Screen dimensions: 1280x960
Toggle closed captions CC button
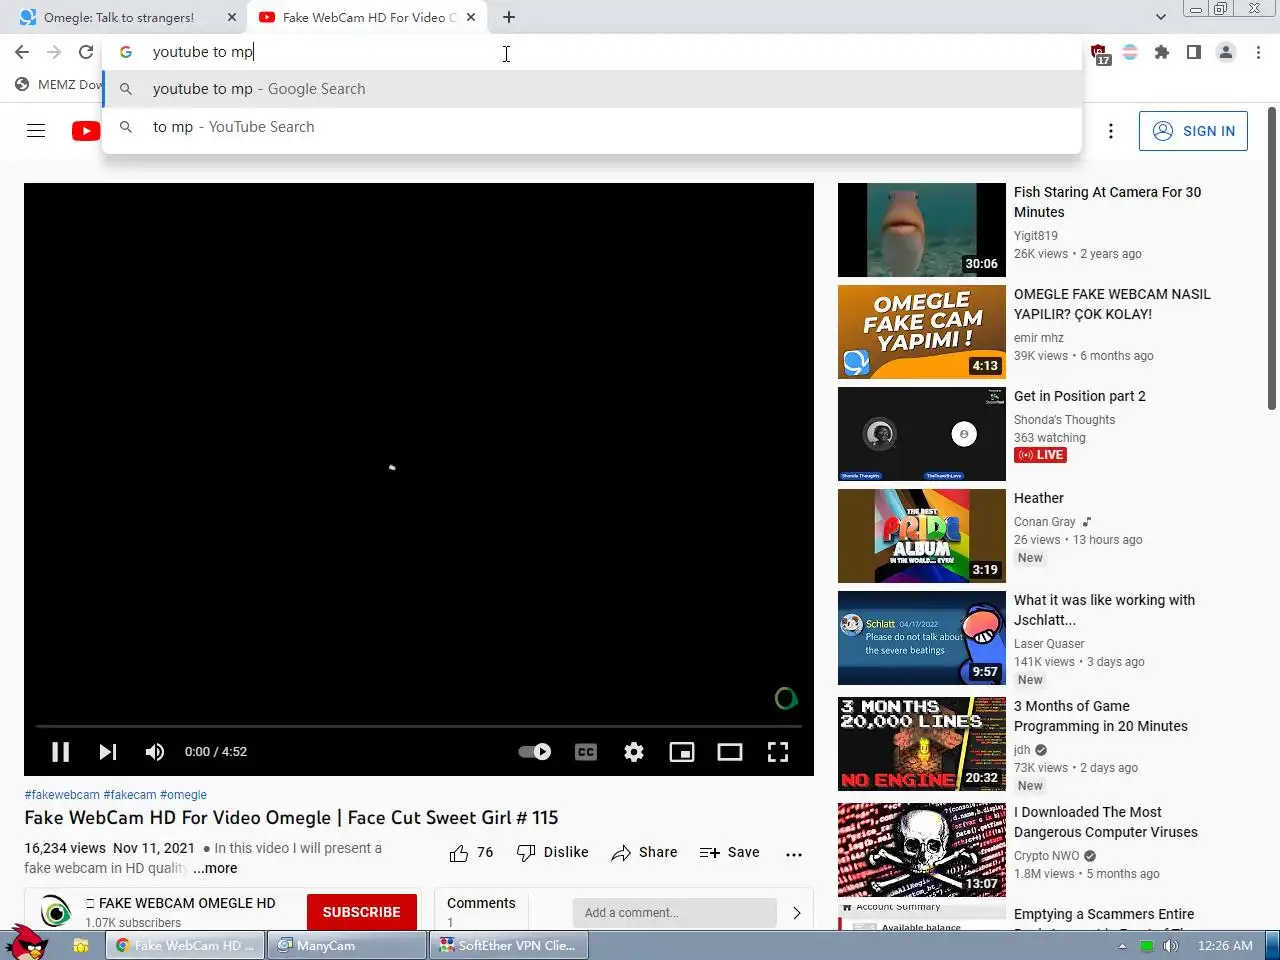pos(586,752)
